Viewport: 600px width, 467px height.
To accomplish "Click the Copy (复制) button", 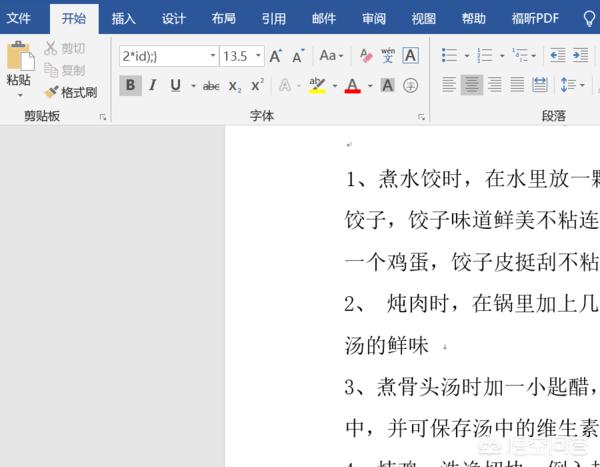I will pyautogui.click(x=64, y=70).
